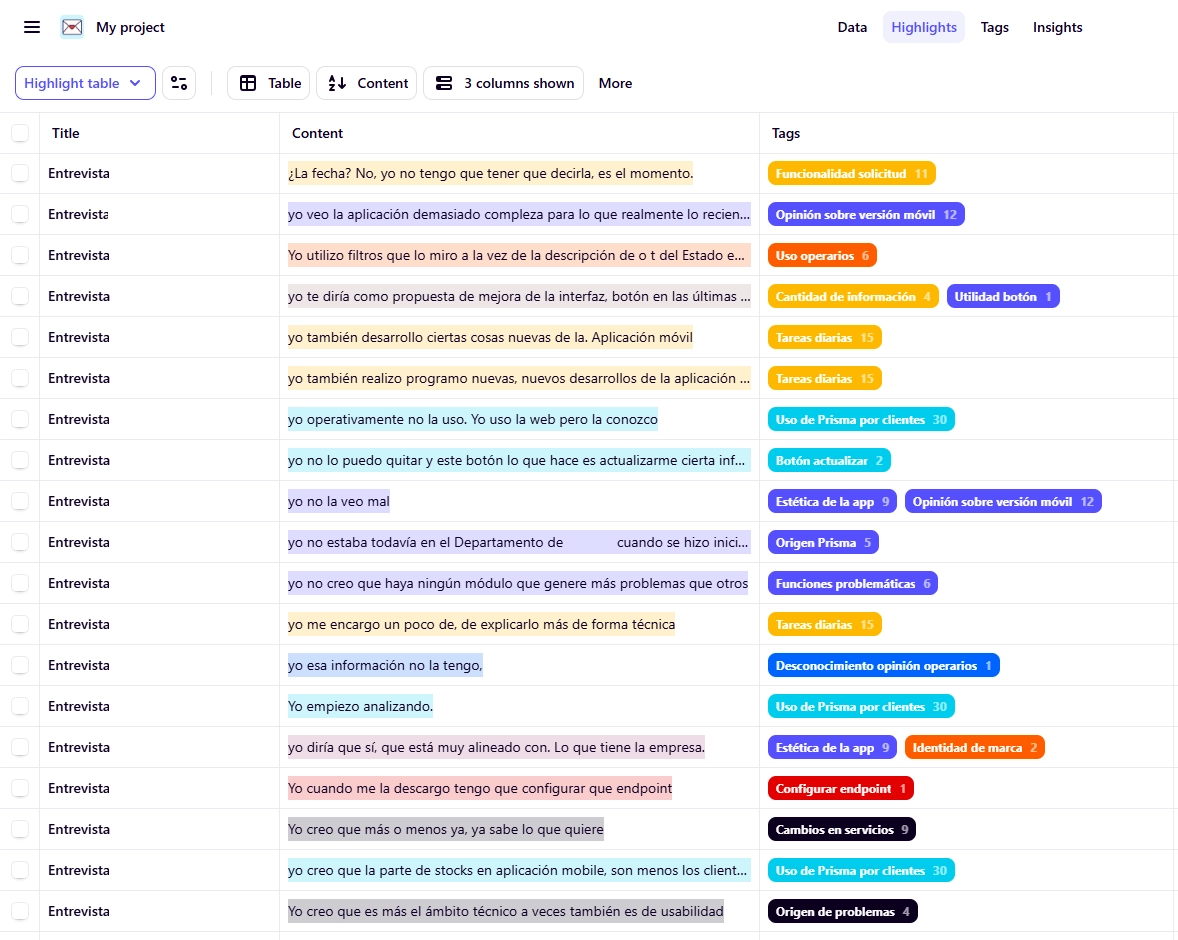
Task: Select the Configurar endpoint tag
Action: [x=840, y=788]
